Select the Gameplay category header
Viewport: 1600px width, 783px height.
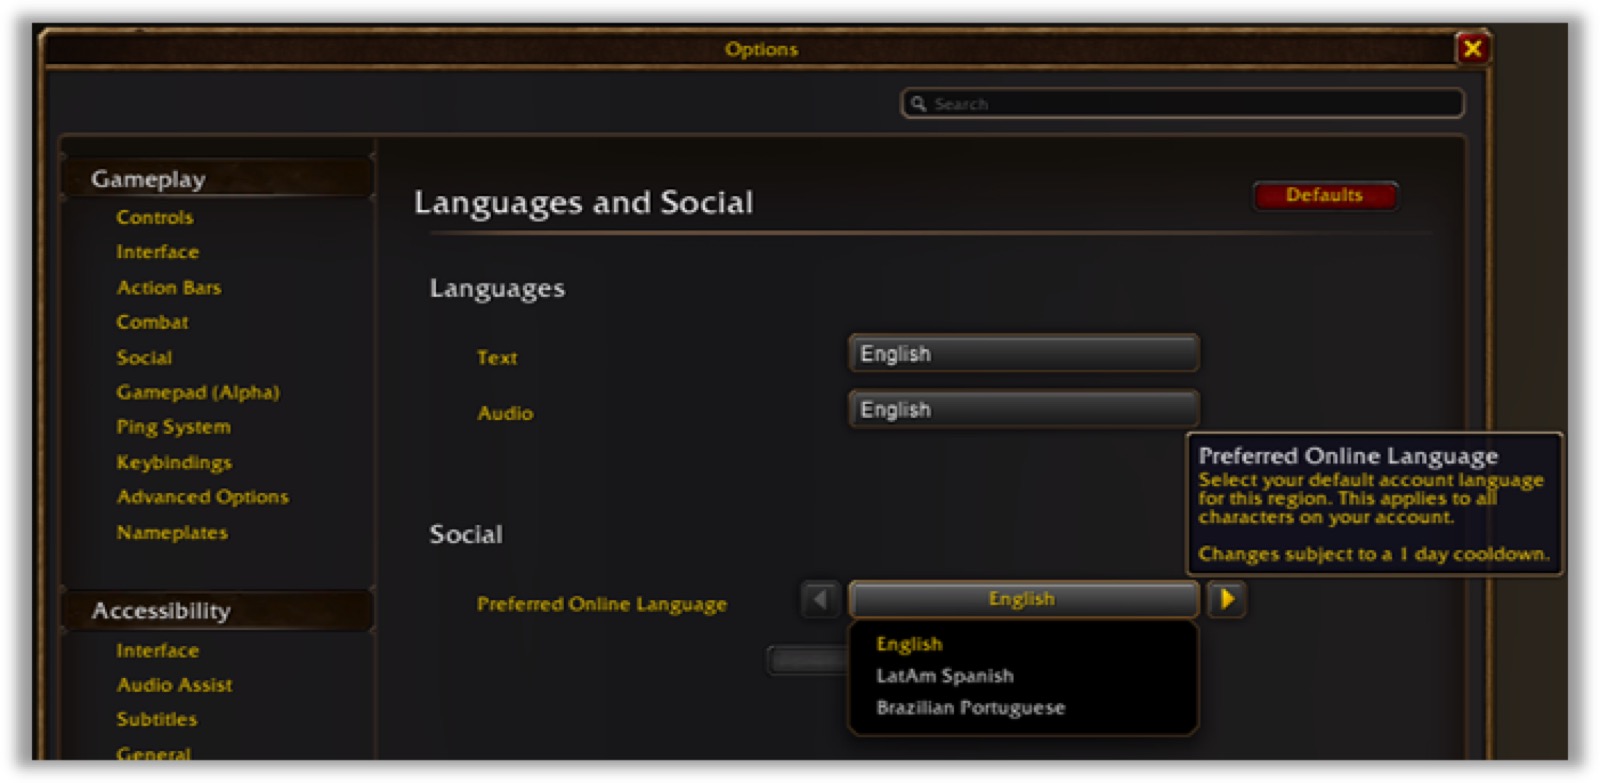(x=218, y=179)
